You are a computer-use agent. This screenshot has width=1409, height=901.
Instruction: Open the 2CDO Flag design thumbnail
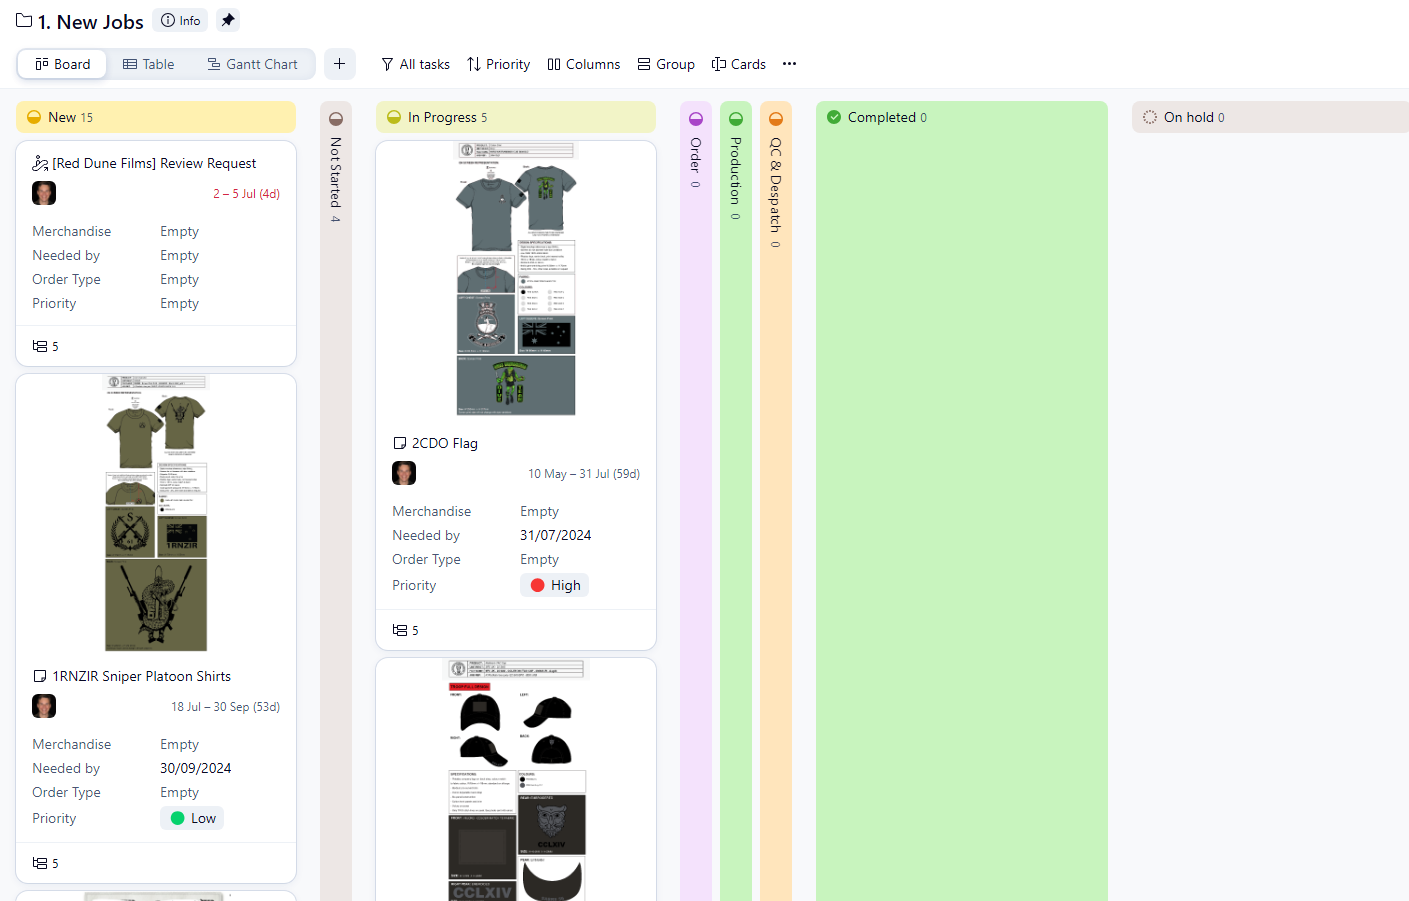point(516,278)
